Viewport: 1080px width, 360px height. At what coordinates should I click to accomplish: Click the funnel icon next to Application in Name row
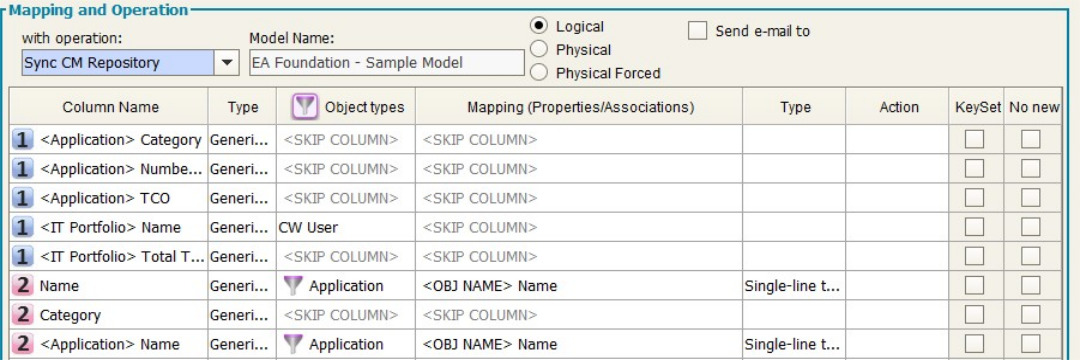(x=293, y=286)
